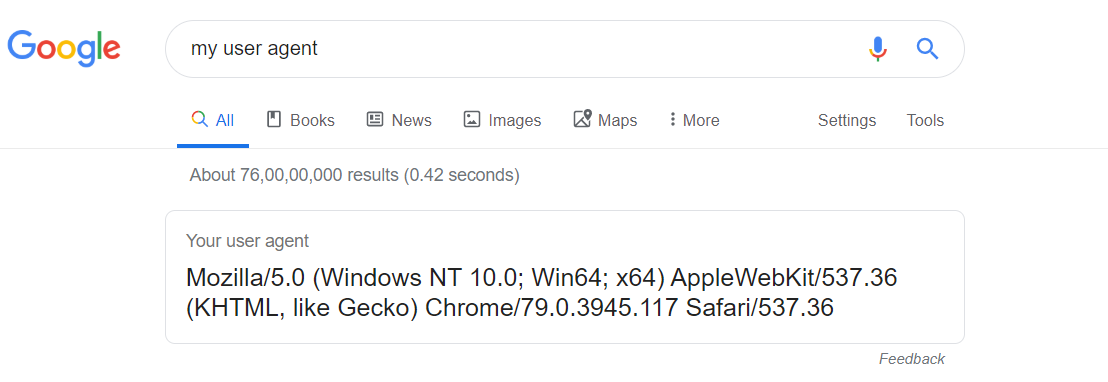This screenshot has height=382, width=1108.
Task: Select the All results tab
Action: tap(213, 120)
